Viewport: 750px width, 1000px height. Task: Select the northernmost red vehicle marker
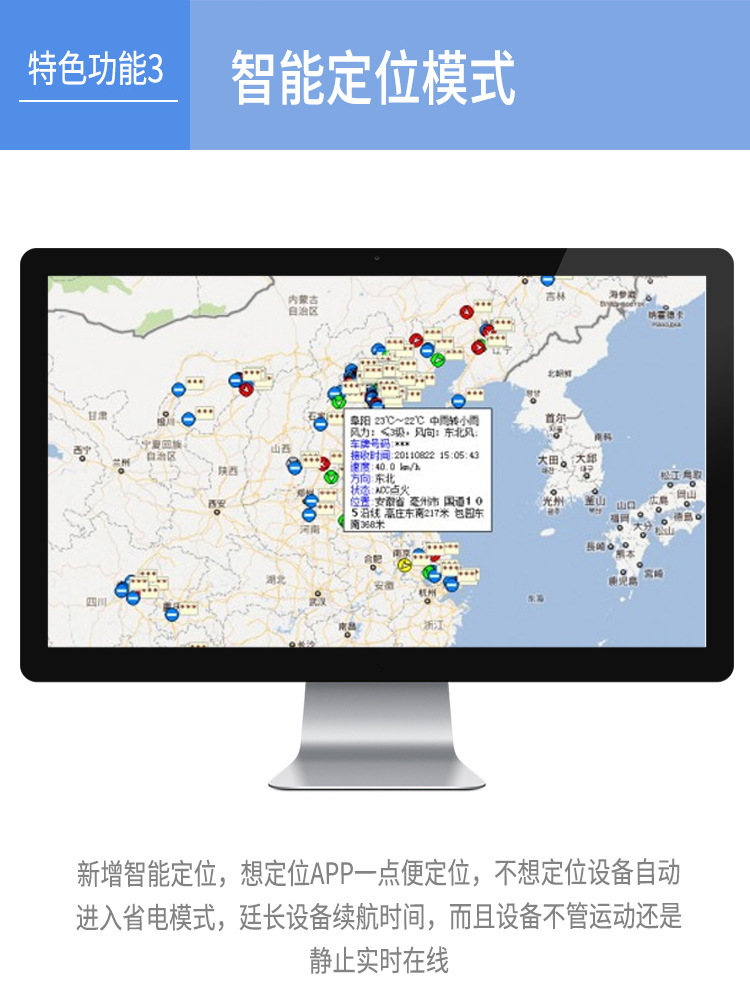466,312
